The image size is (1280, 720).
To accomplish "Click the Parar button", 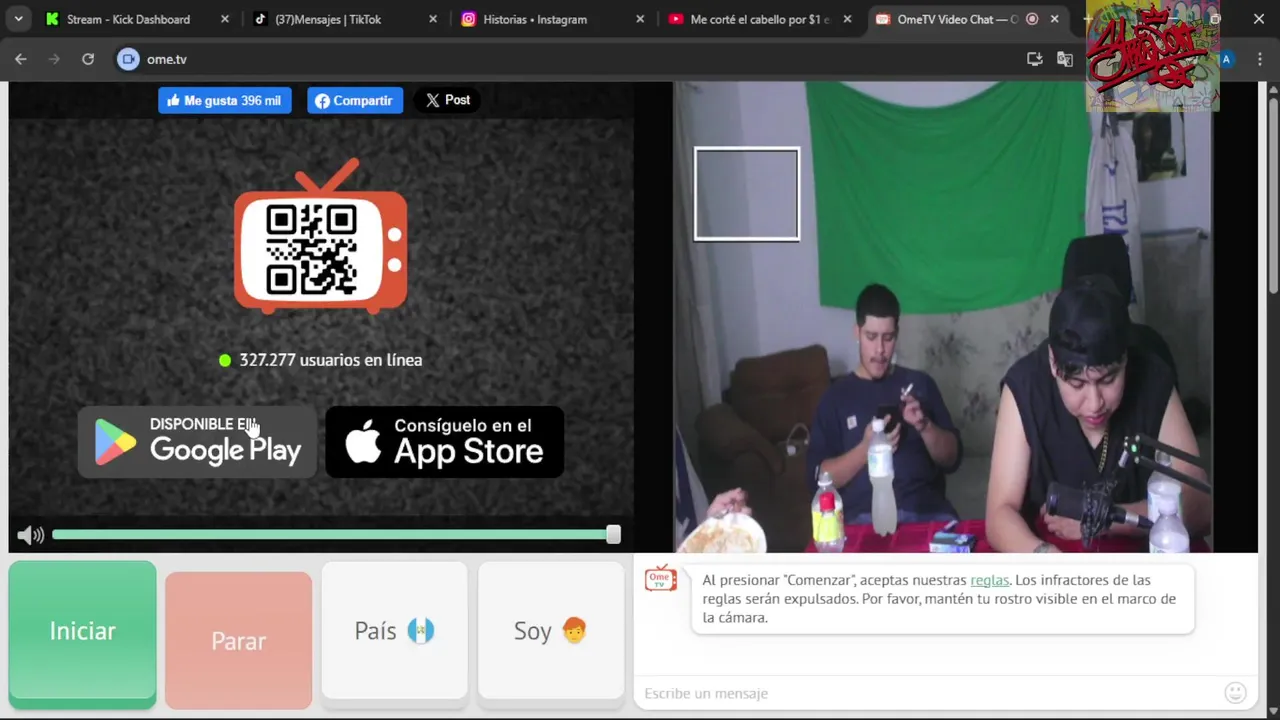I will coord(238,641).
